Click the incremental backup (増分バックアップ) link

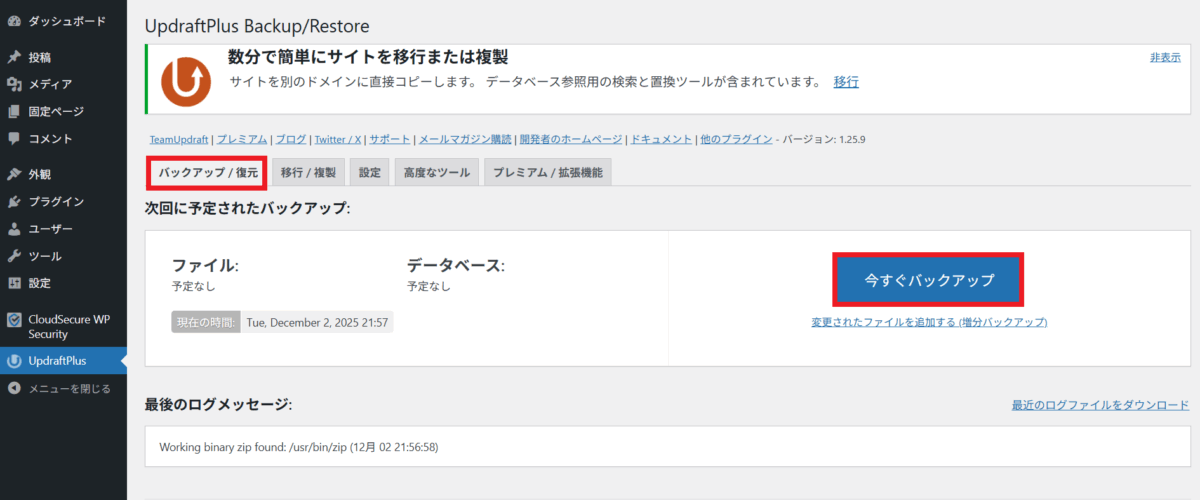(929, 322)
